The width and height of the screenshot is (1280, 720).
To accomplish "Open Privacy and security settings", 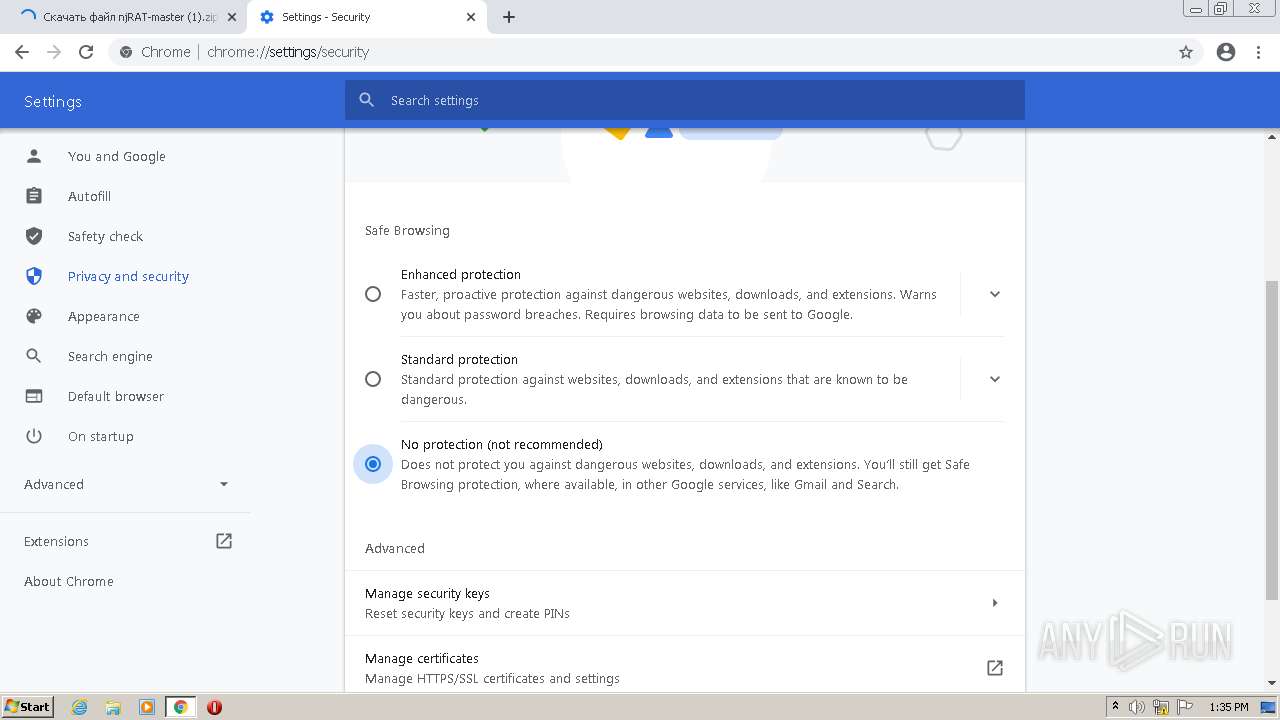I will coord(128,276).
